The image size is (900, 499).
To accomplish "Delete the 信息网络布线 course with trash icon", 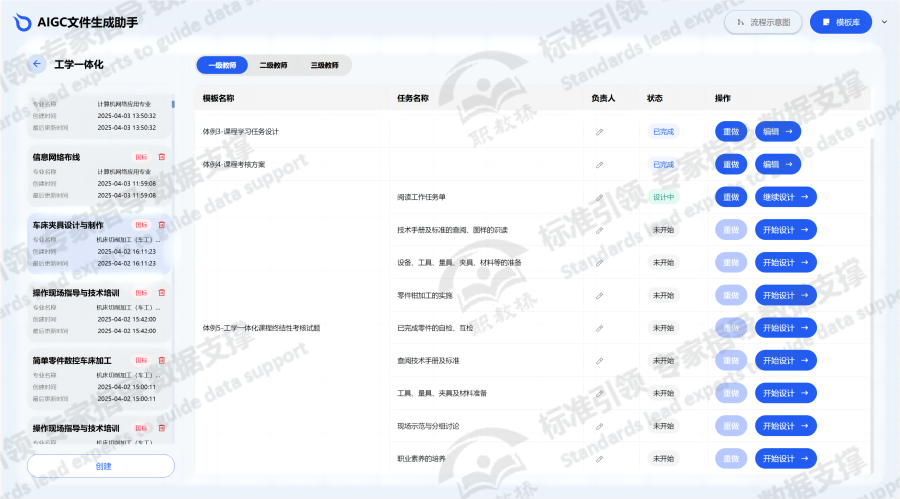I will pyautogui.click(x=162, y=157).
